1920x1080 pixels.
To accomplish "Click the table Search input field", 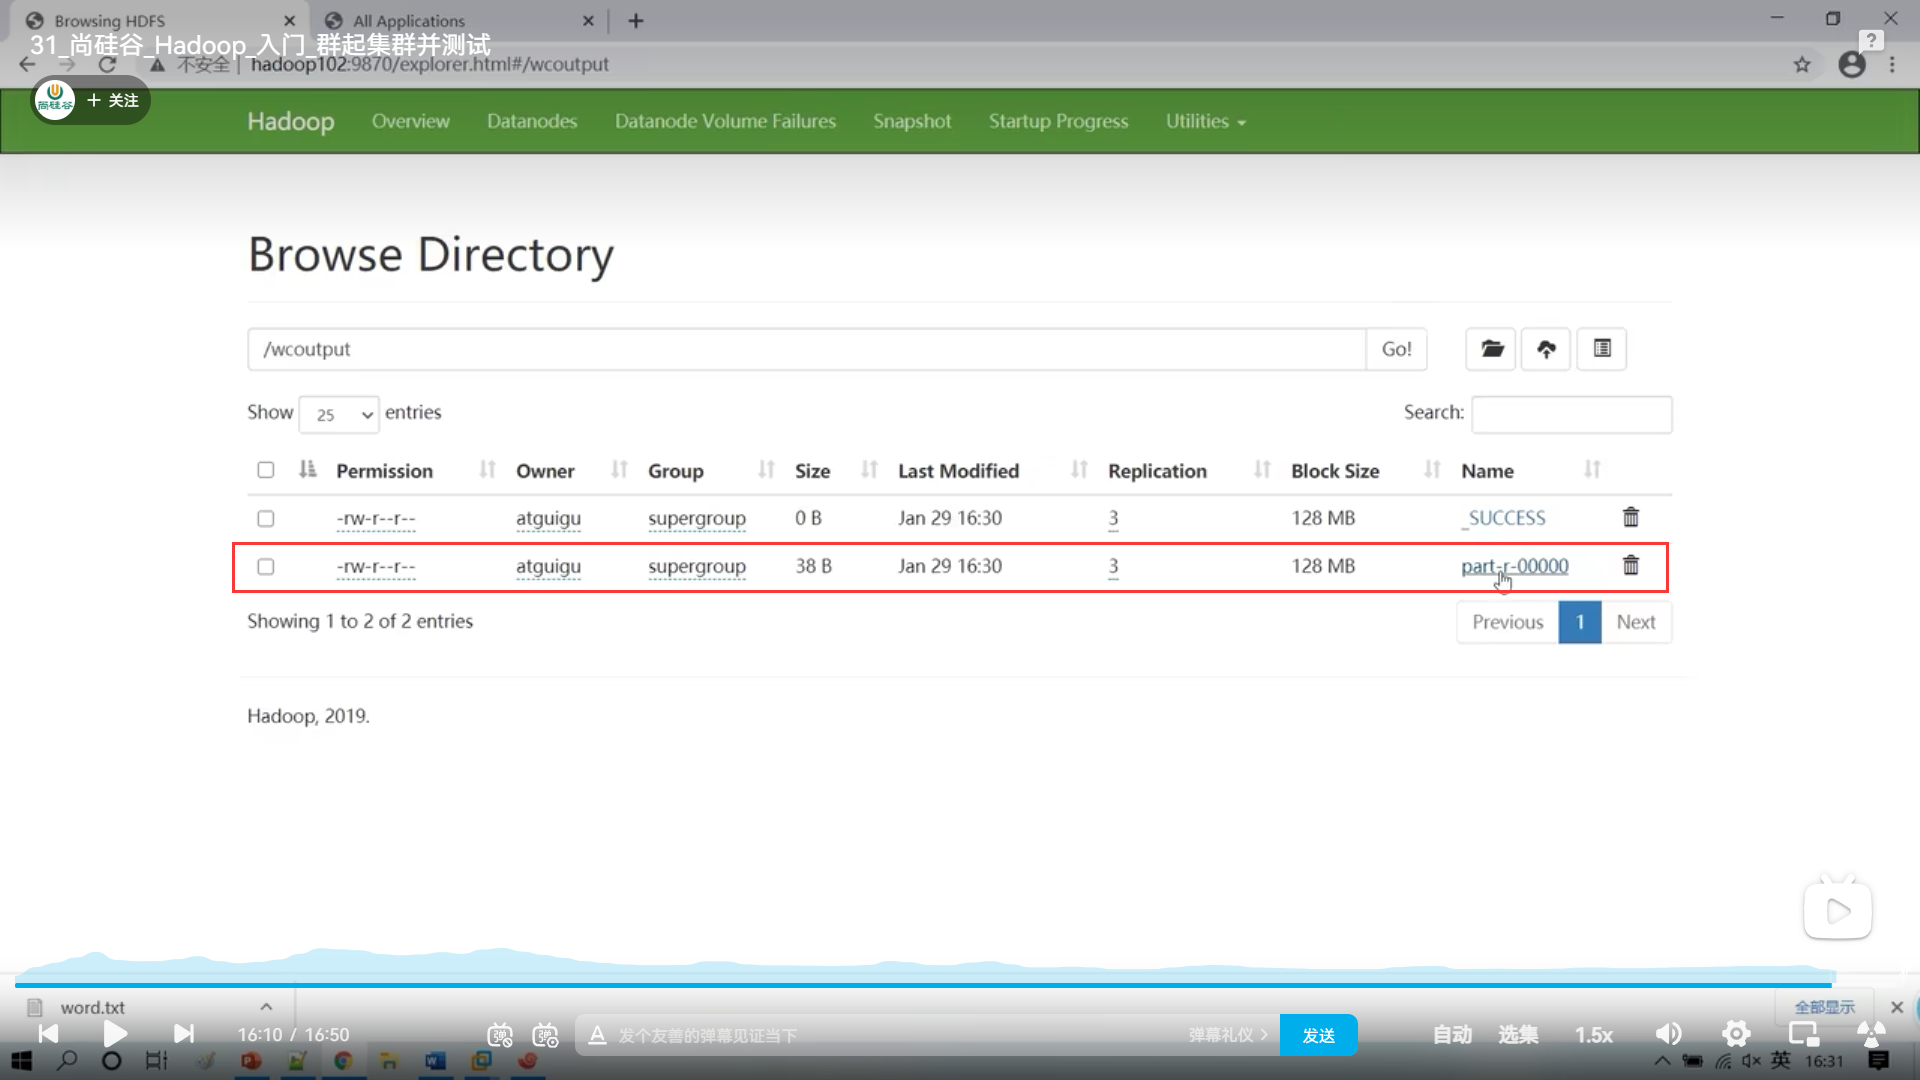I will [x=1571, y=414].
